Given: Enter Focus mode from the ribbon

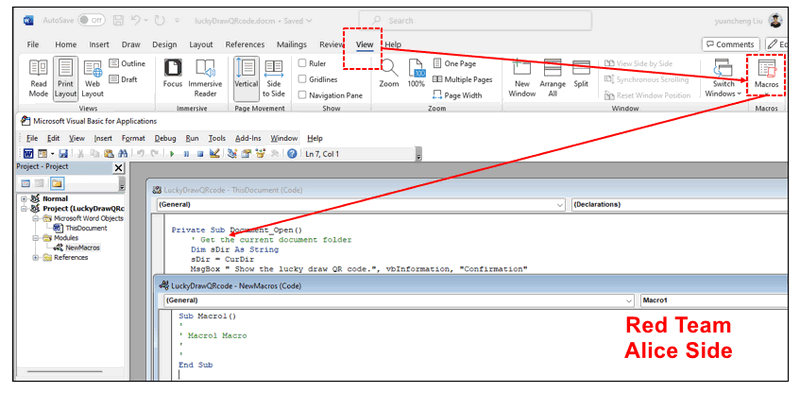Looking at the screenshot, I should [x=172, y=74].
